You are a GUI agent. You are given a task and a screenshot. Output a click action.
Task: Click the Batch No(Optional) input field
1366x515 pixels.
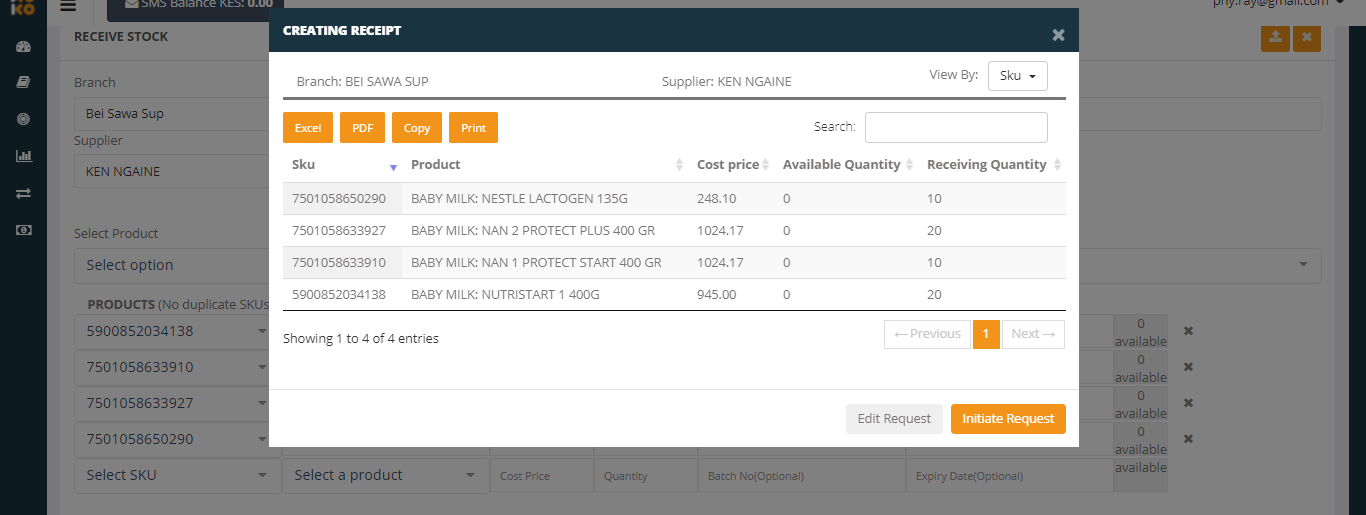[801, 476]
